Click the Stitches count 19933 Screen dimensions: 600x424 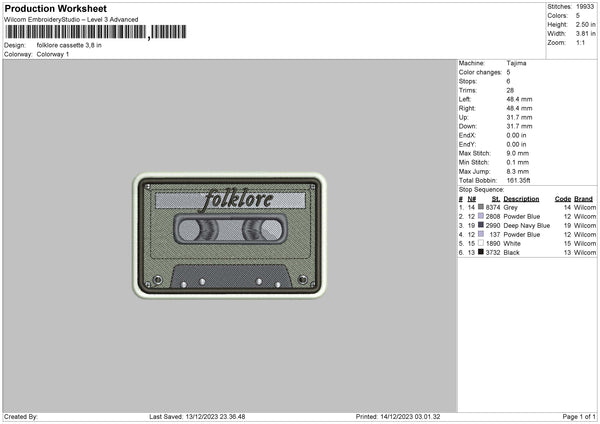click(585, 7)
